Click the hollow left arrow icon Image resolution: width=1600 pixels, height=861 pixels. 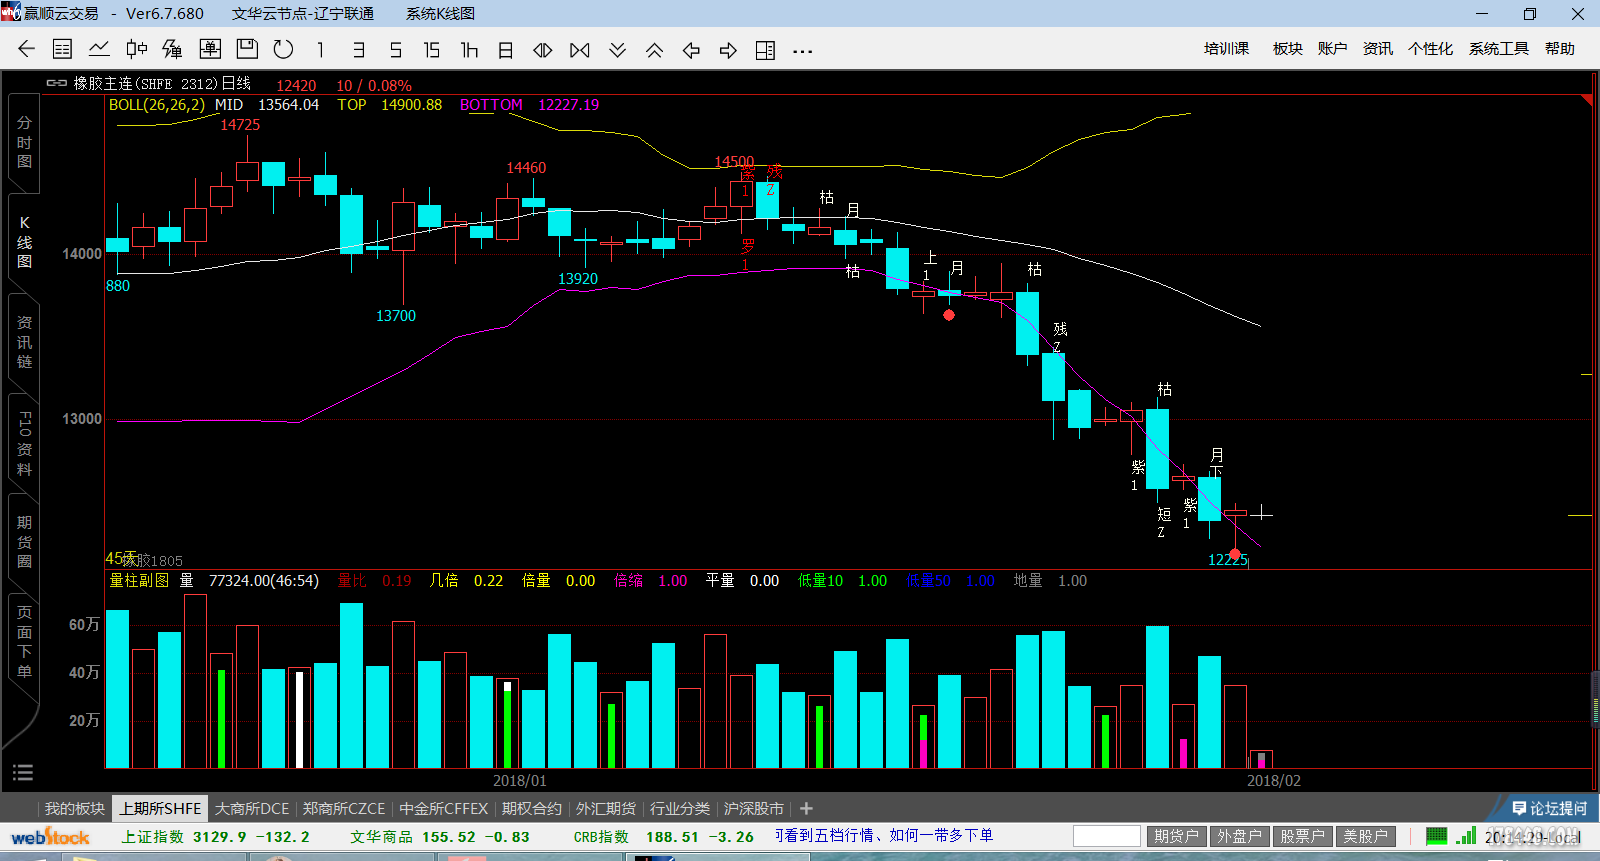coord(691,49)
